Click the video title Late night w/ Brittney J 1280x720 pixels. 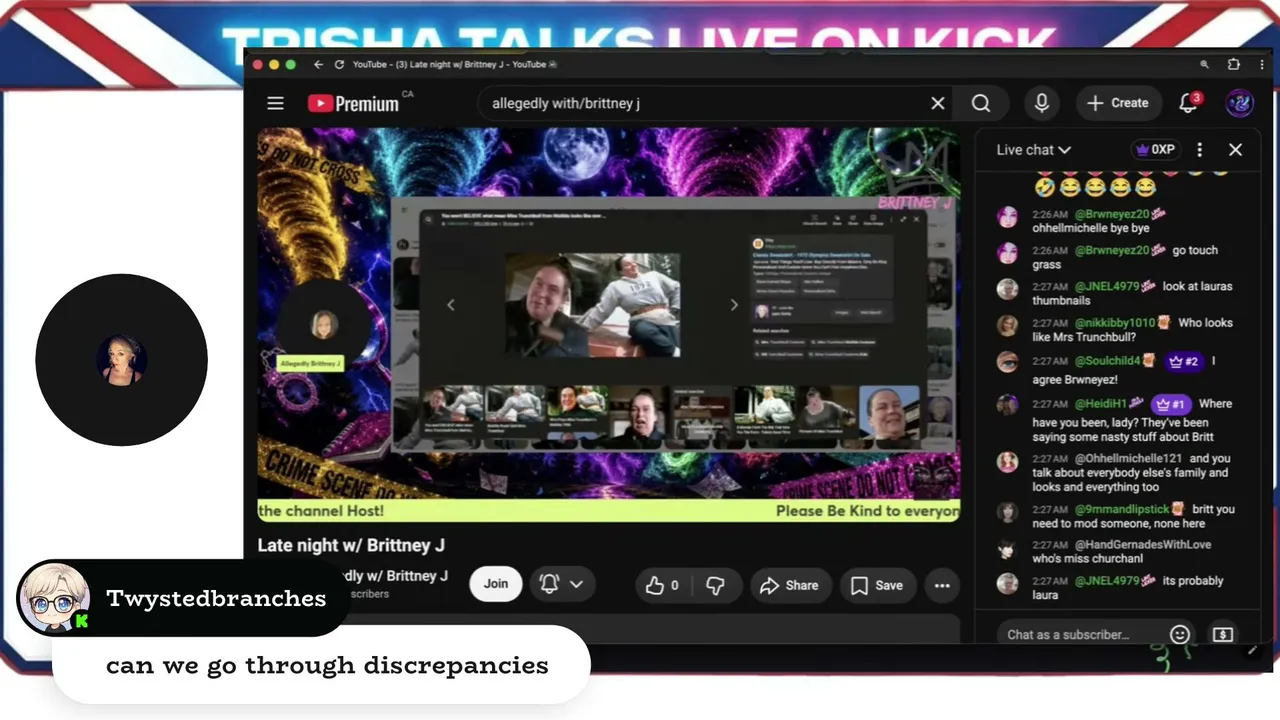pyautogui.click(x=351, y=545)
